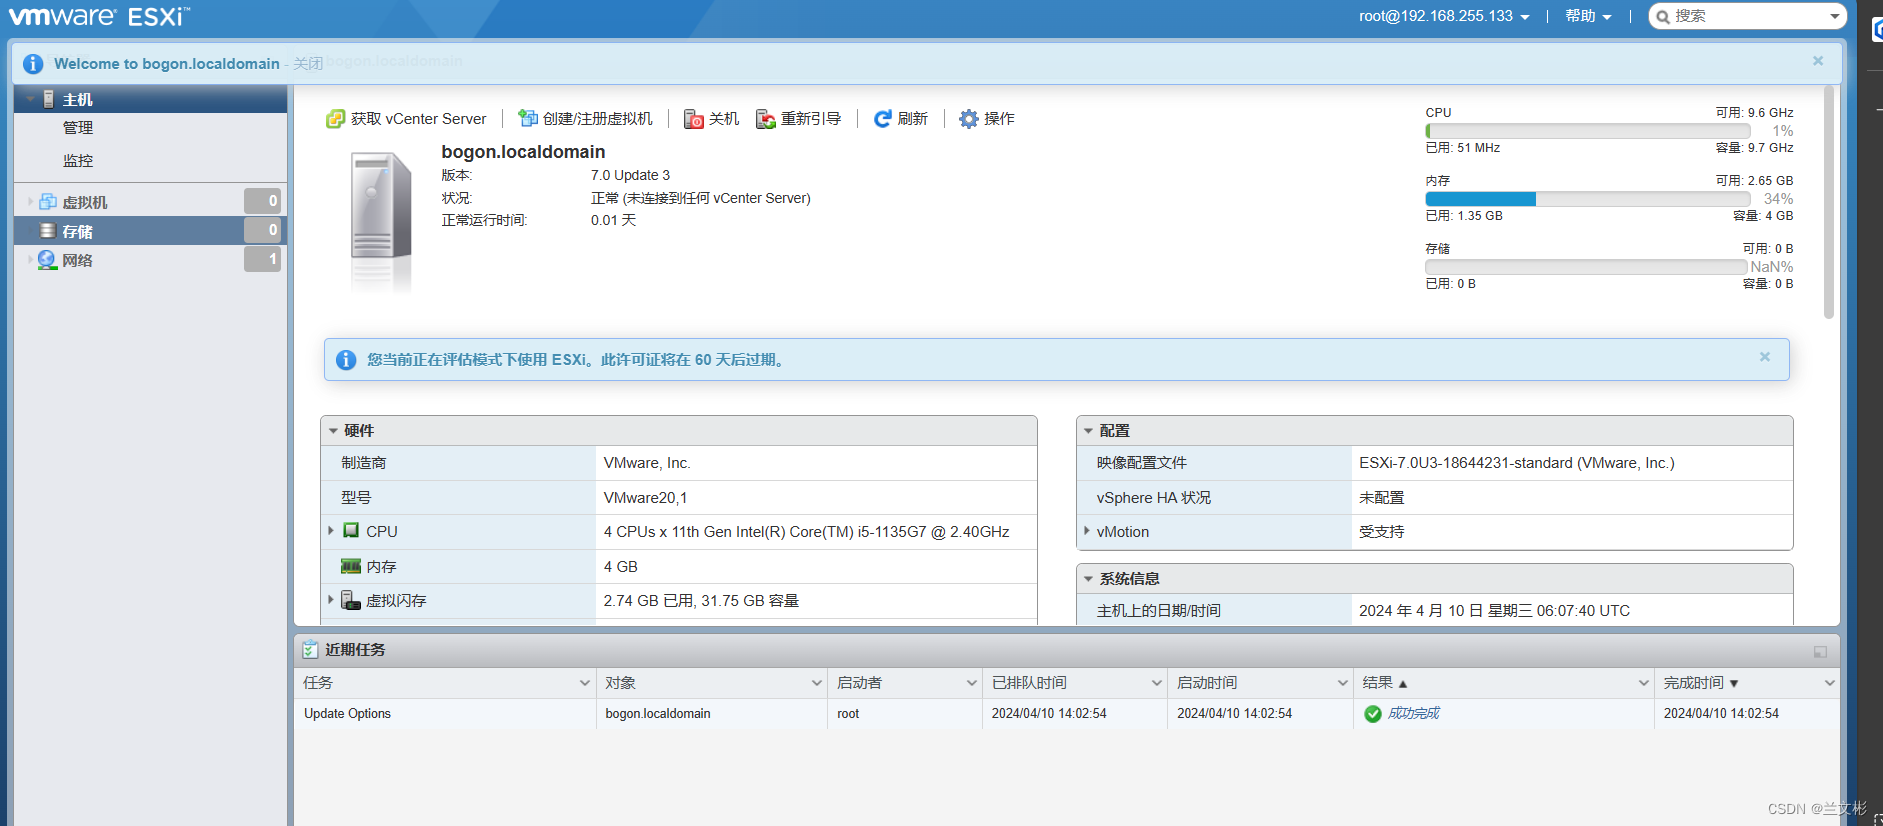
Task: Click the 内存 memory icon in 硬件 panel
Action: click(x=351, y=566)
